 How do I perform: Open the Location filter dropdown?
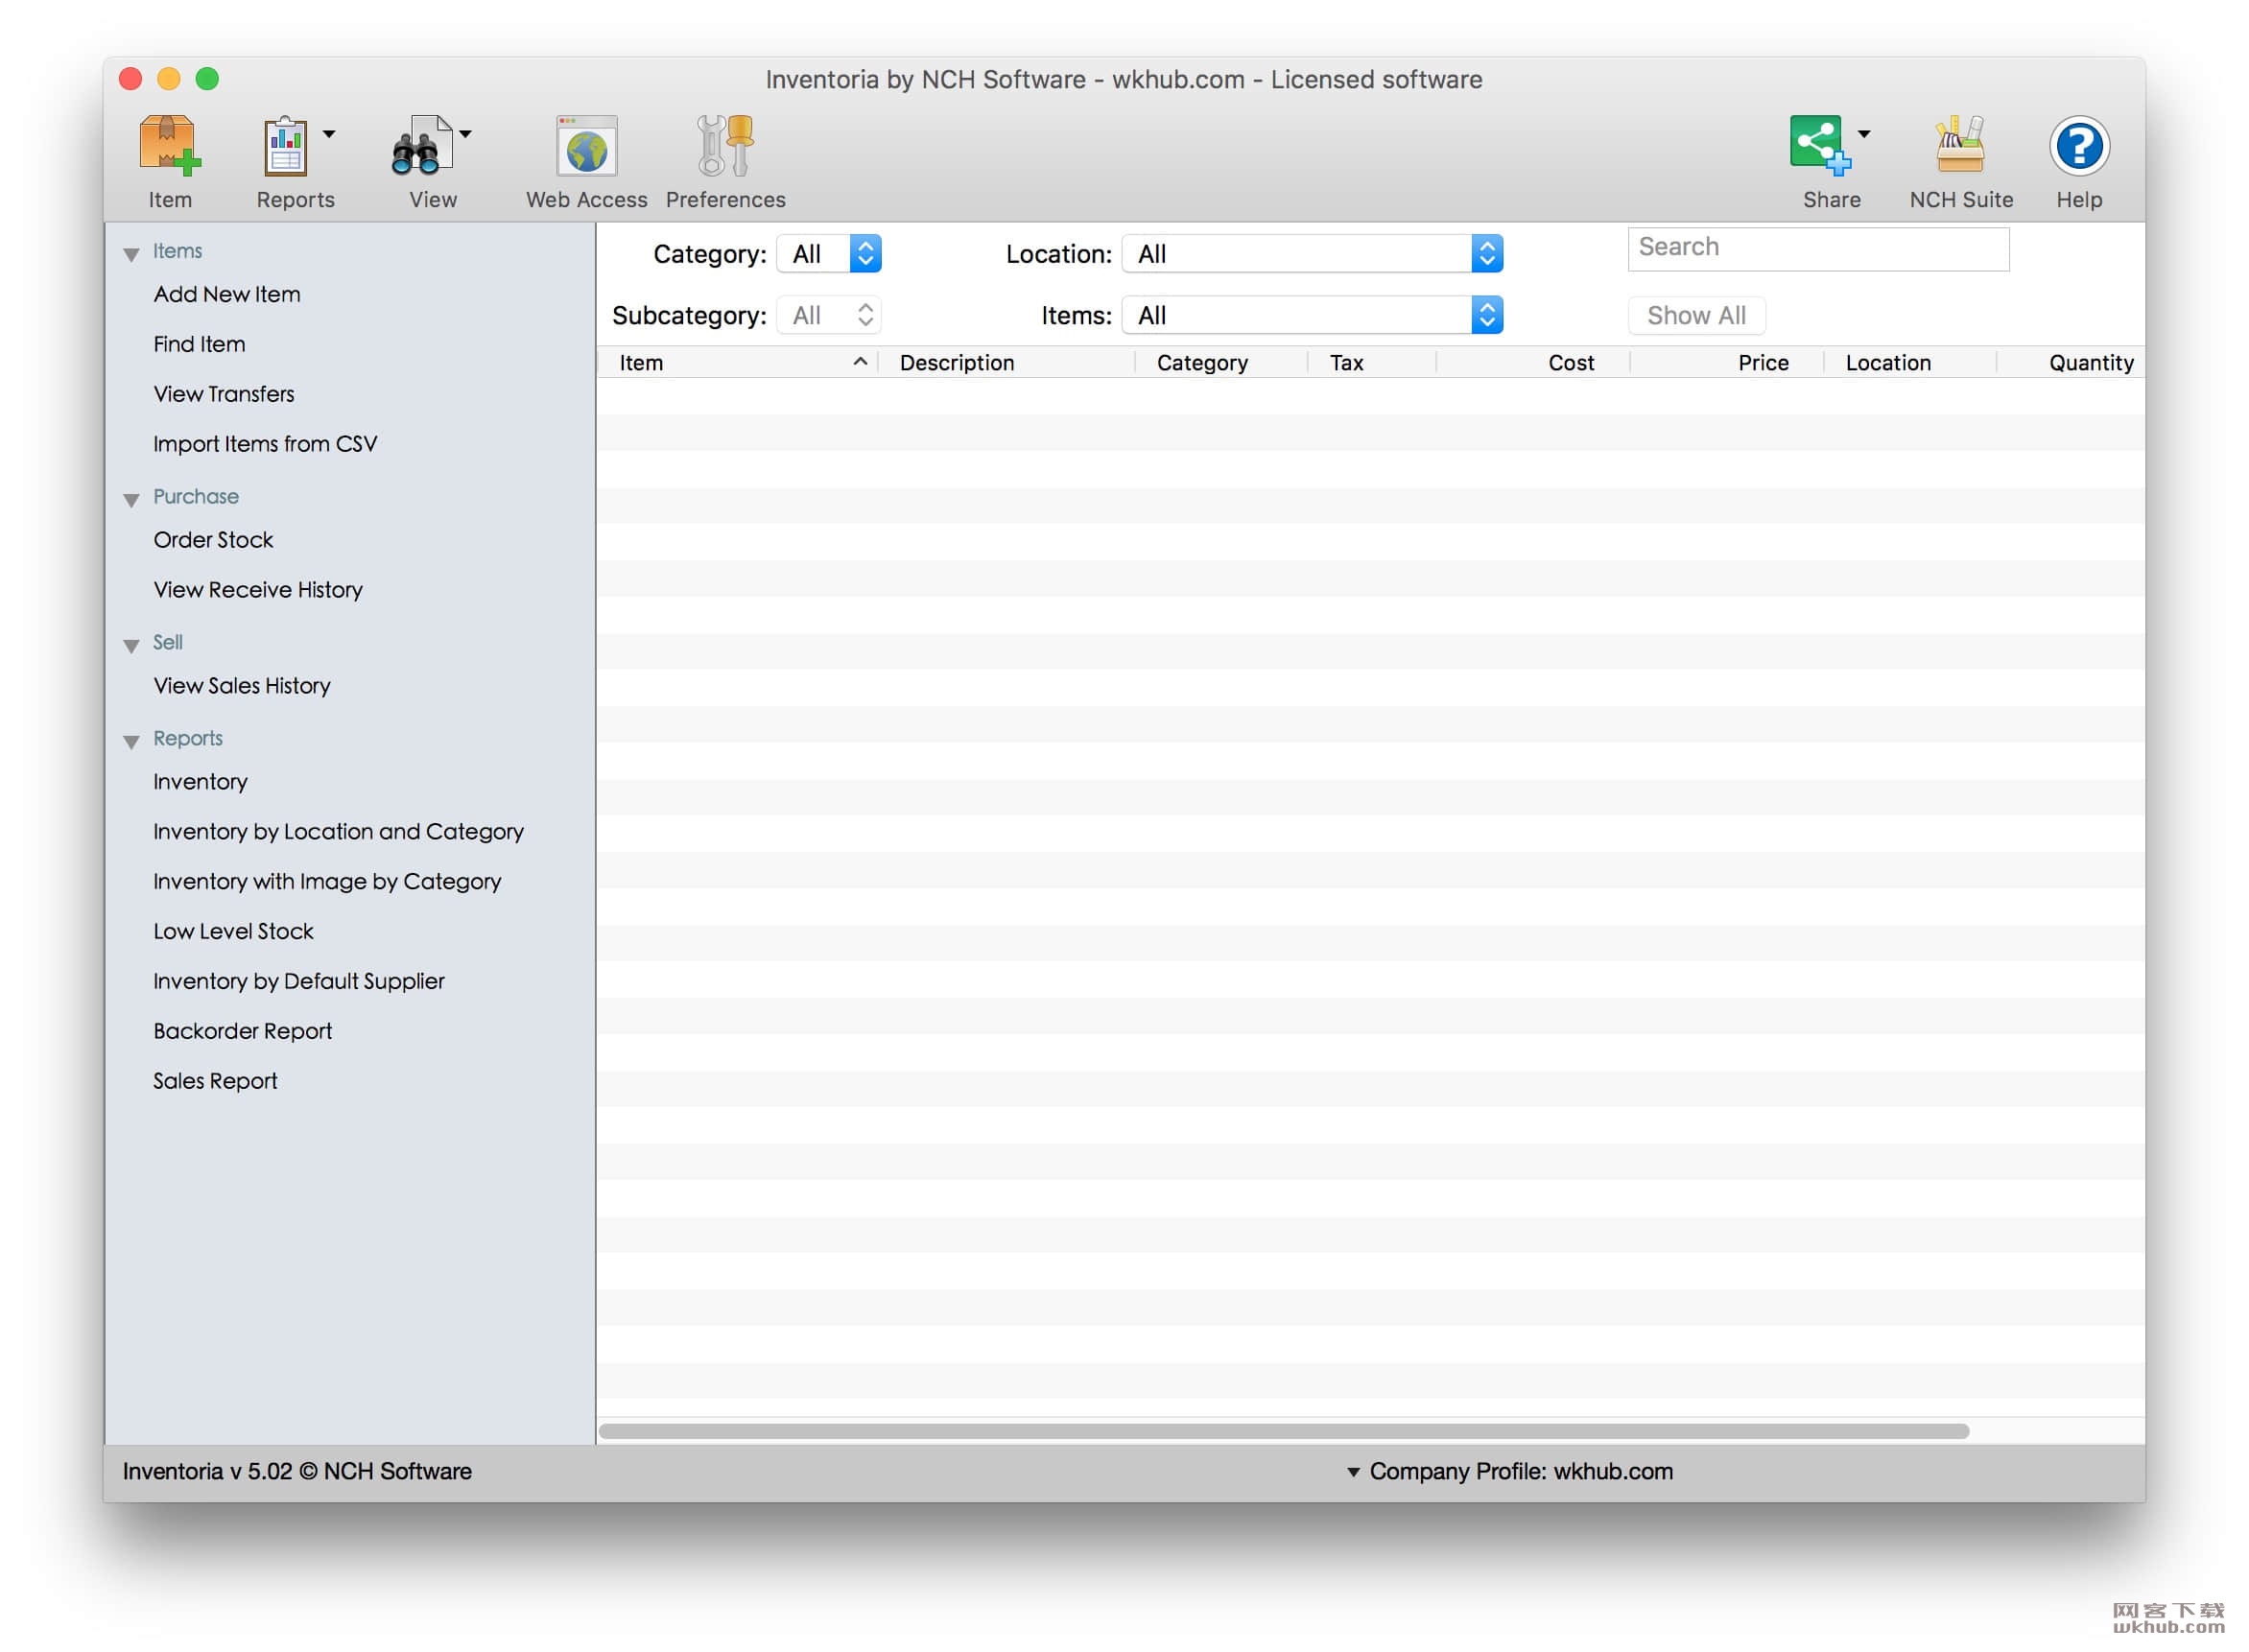[1313, 254]
